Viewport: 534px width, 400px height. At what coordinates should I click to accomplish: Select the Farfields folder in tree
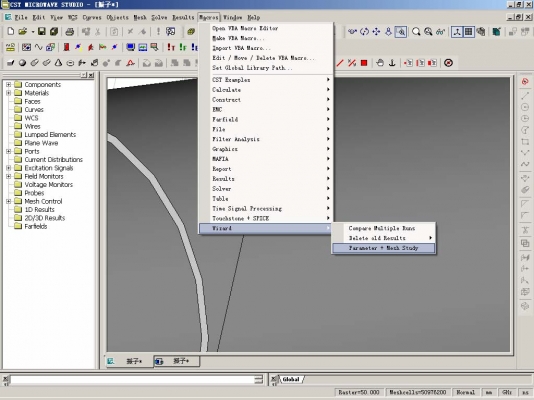tap(35, 226)
